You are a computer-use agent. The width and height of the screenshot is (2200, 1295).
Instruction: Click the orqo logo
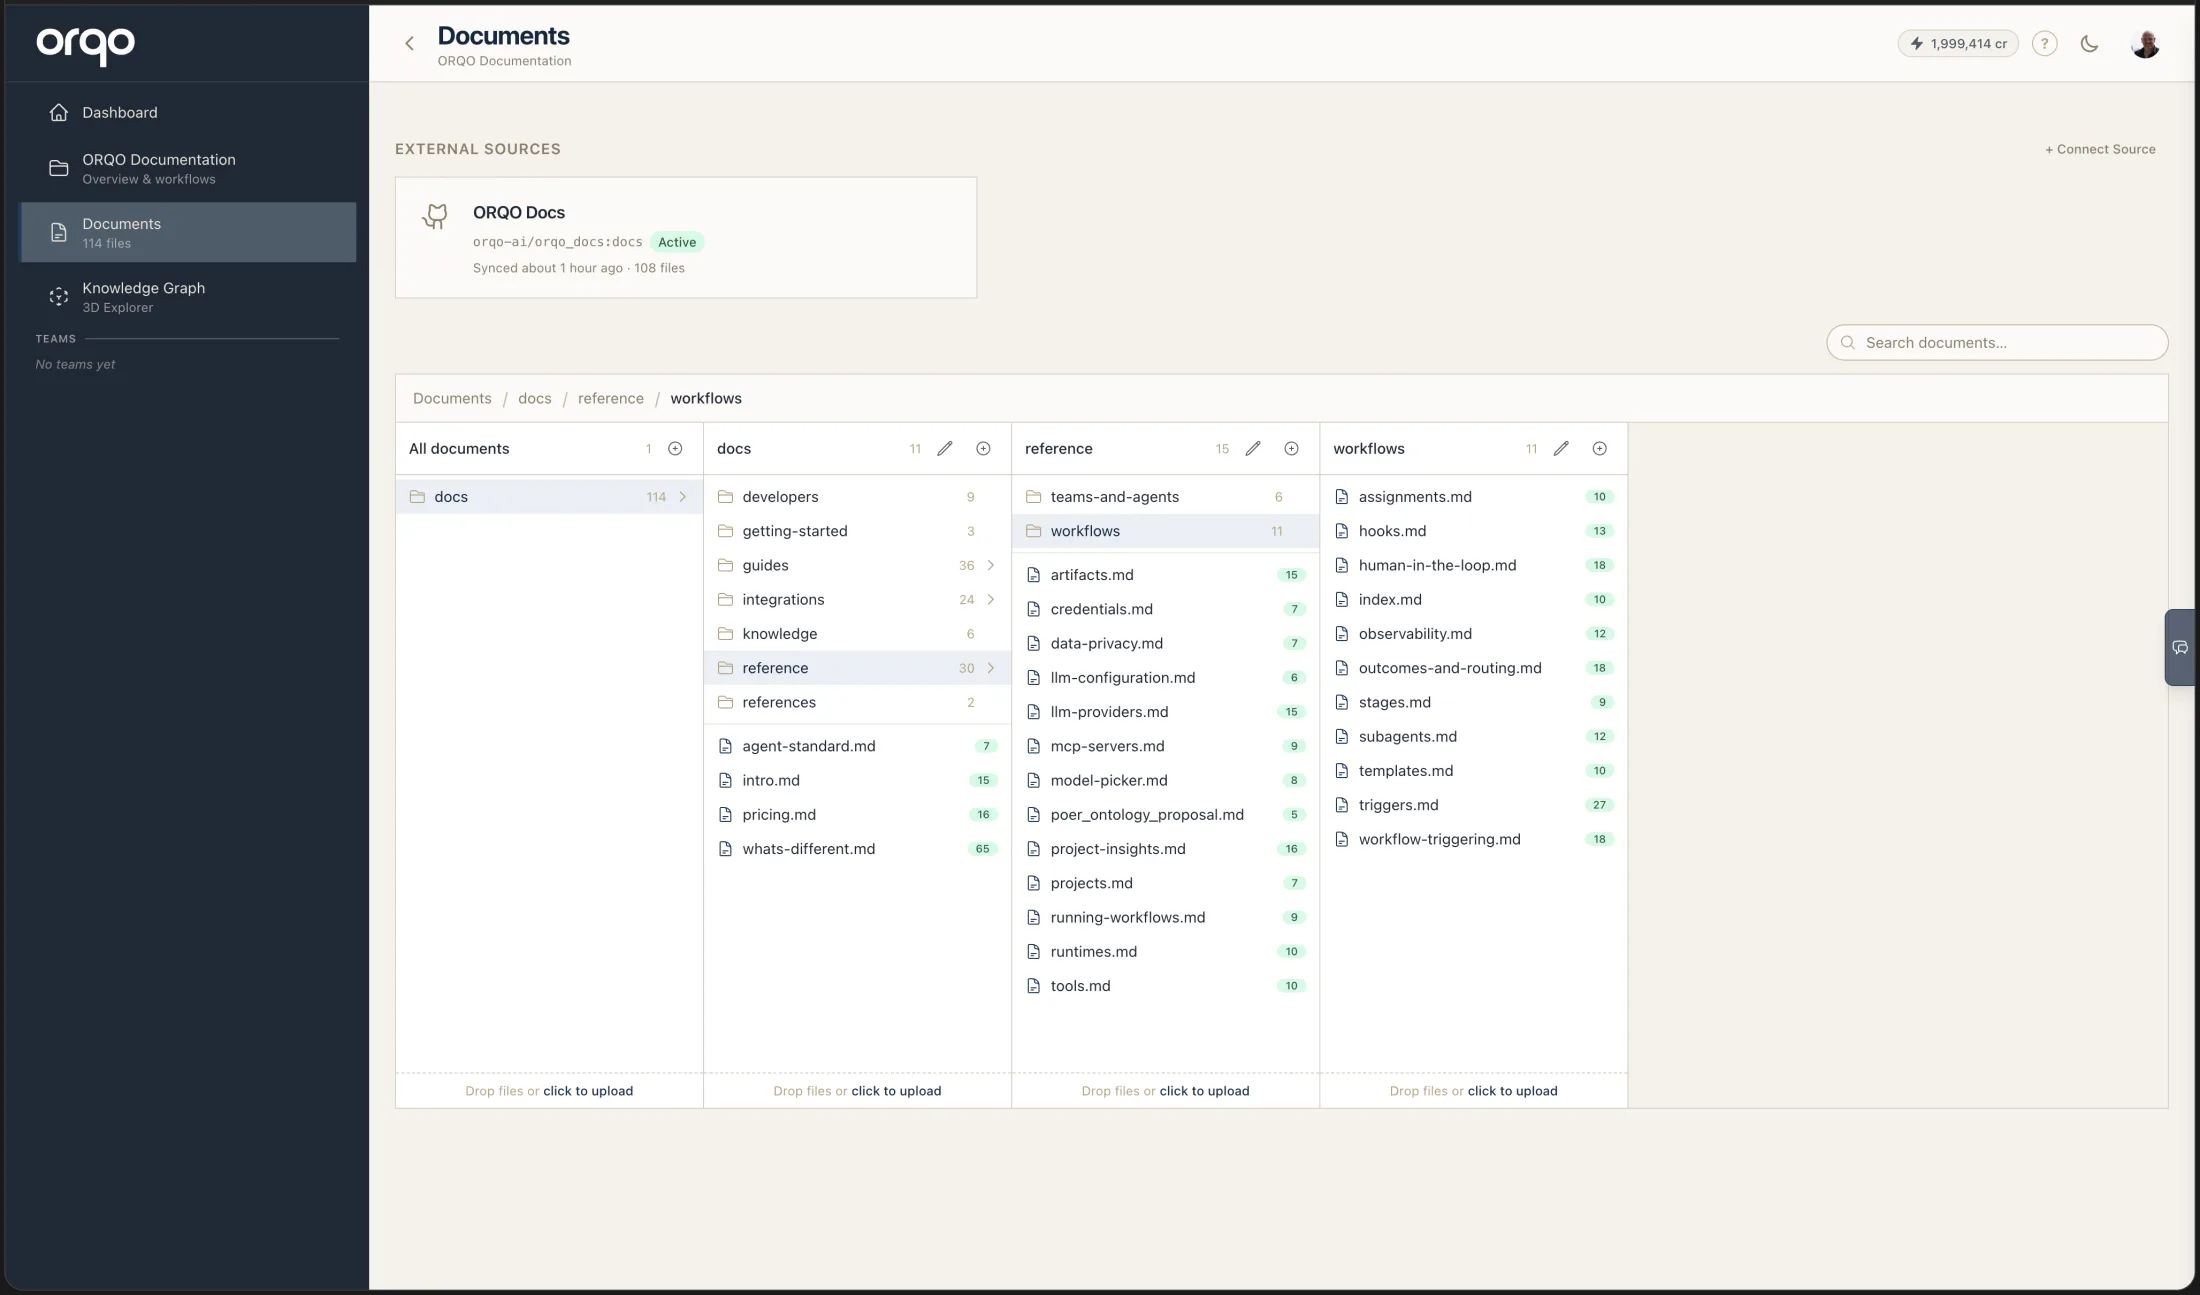pos(86,45)
